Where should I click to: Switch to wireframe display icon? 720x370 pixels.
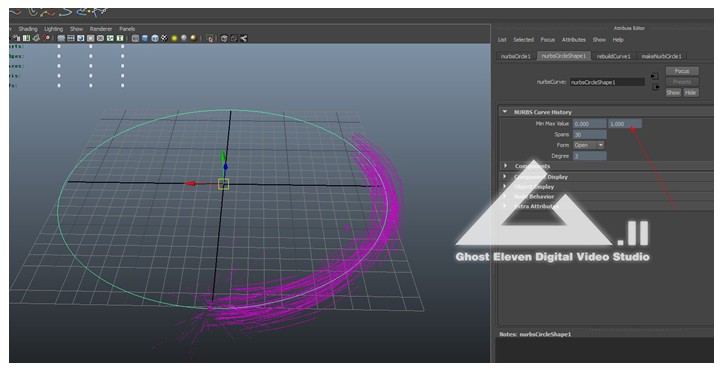[x=135, y=38]
